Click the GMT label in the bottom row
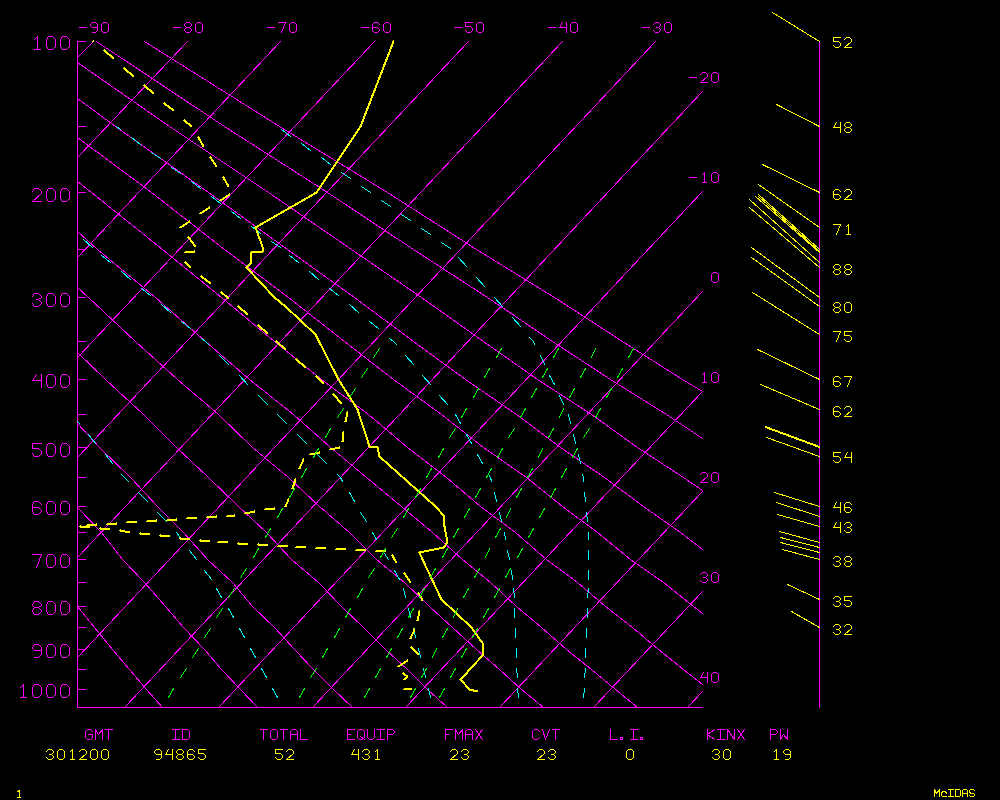This screenshot has height=800, width=1000. 98,735
